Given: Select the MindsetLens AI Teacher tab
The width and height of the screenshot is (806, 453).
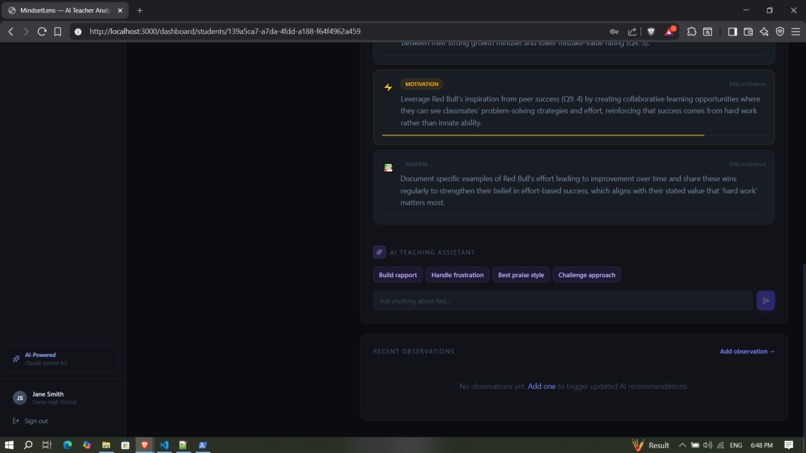Looking at the screenshot, I should (64, 10).
